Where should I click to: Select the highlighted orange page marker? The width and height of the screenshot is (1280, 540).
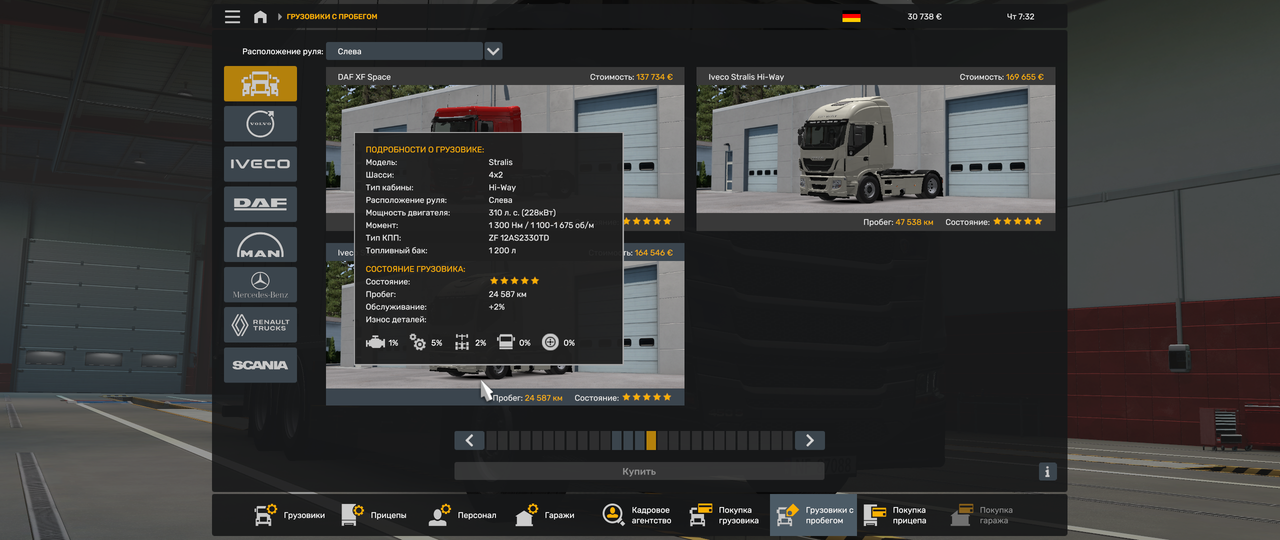pyautogui.click(x=651, y=440)
